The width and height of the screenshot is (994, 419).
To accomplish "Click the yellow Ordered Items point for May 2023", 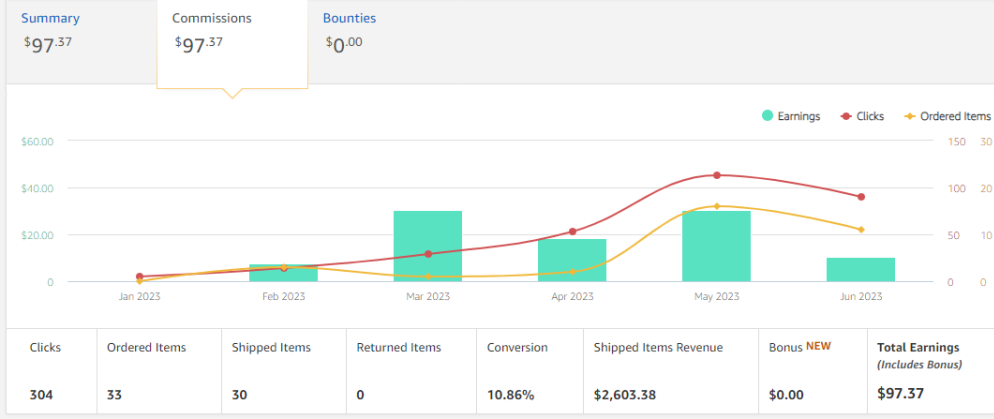I will (716, 206).
